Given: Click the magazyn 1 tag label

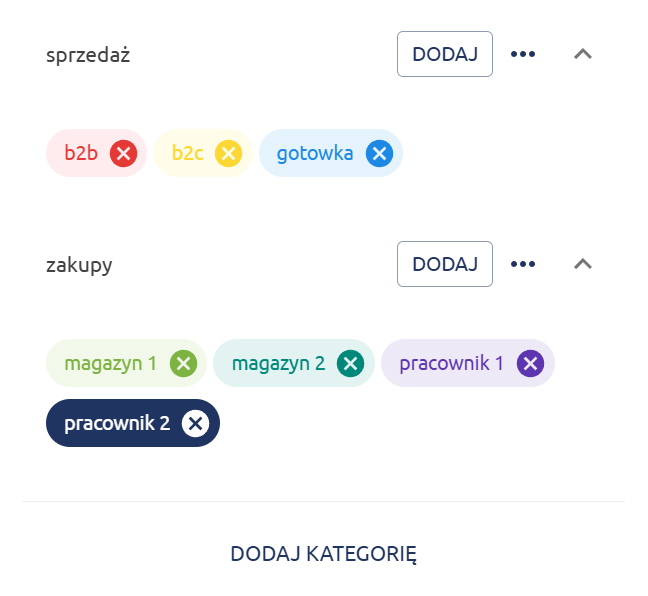Looking at the screenshot, I should coord(111,363).
